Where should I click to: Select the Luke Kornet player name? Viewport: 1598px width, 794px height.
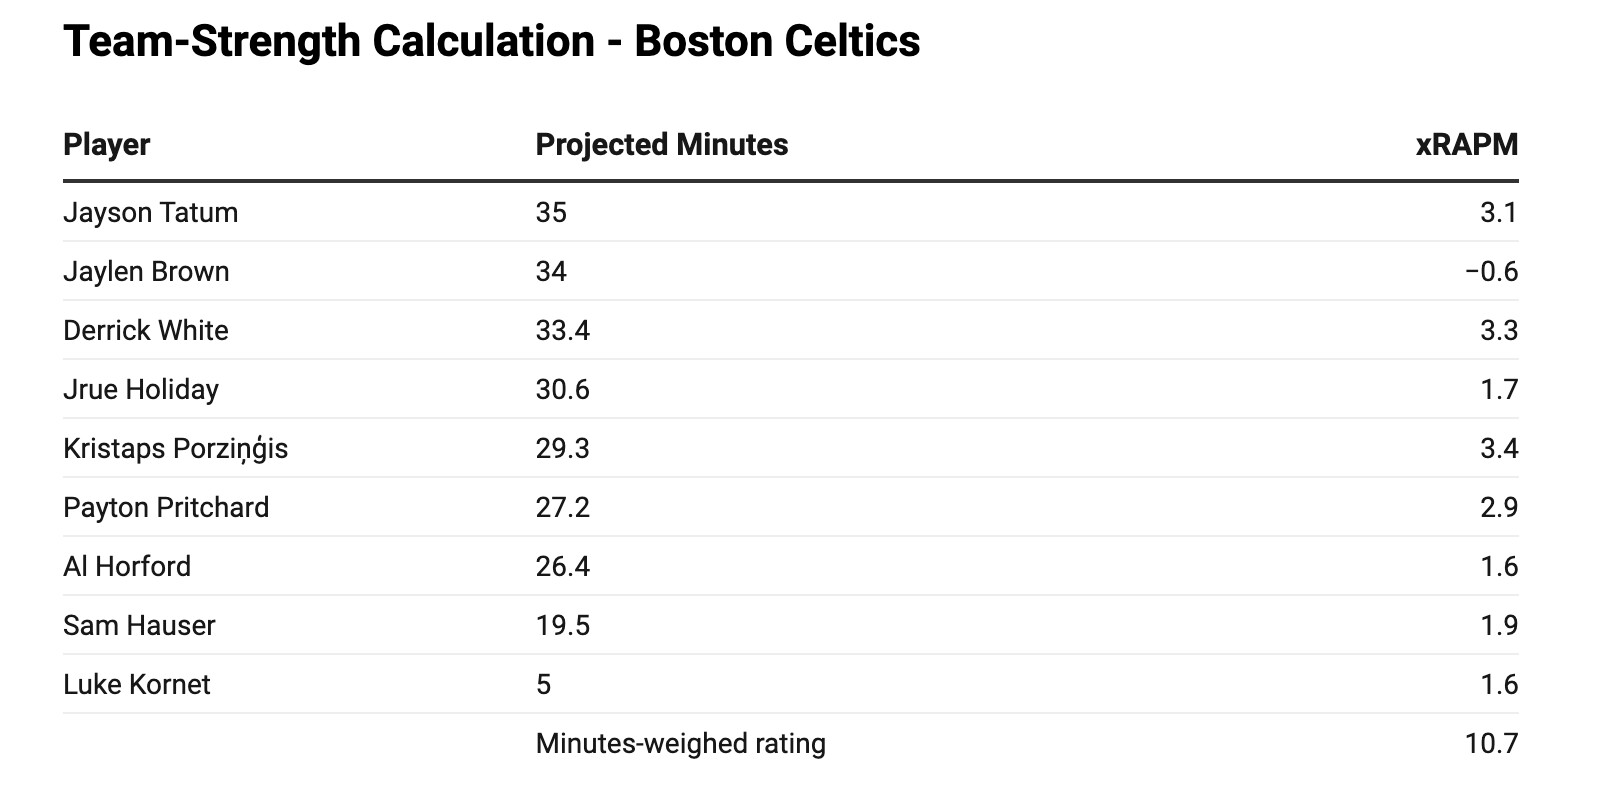136,685
